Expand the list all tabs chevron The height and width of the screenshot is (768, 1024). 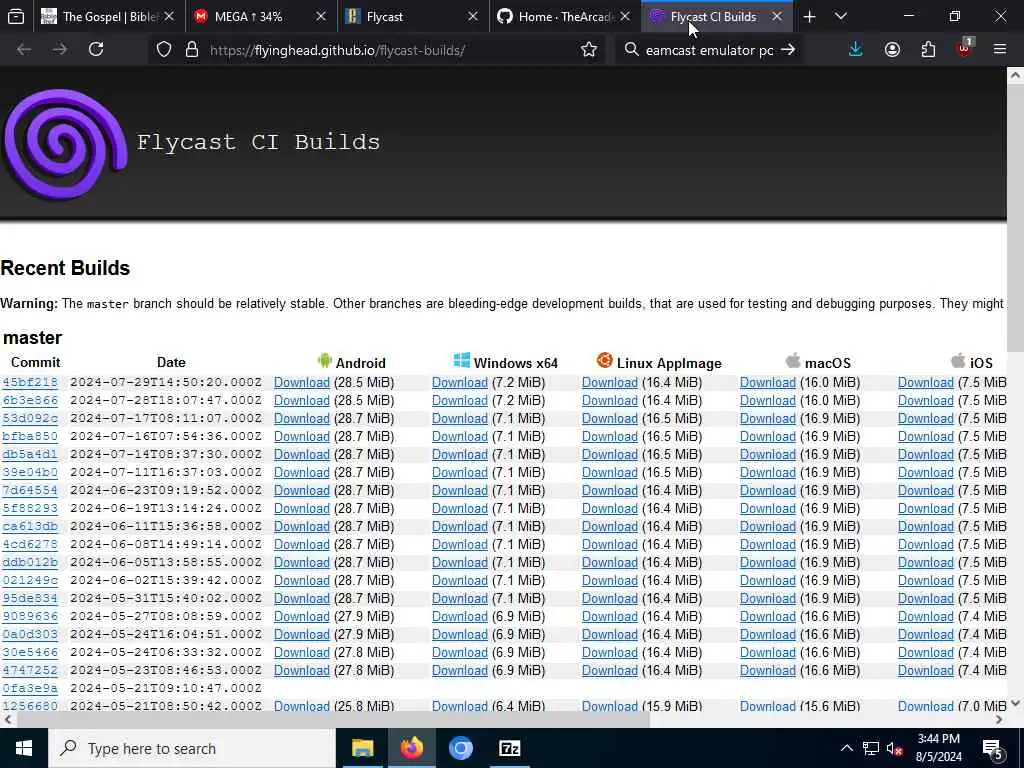(841, 17)
